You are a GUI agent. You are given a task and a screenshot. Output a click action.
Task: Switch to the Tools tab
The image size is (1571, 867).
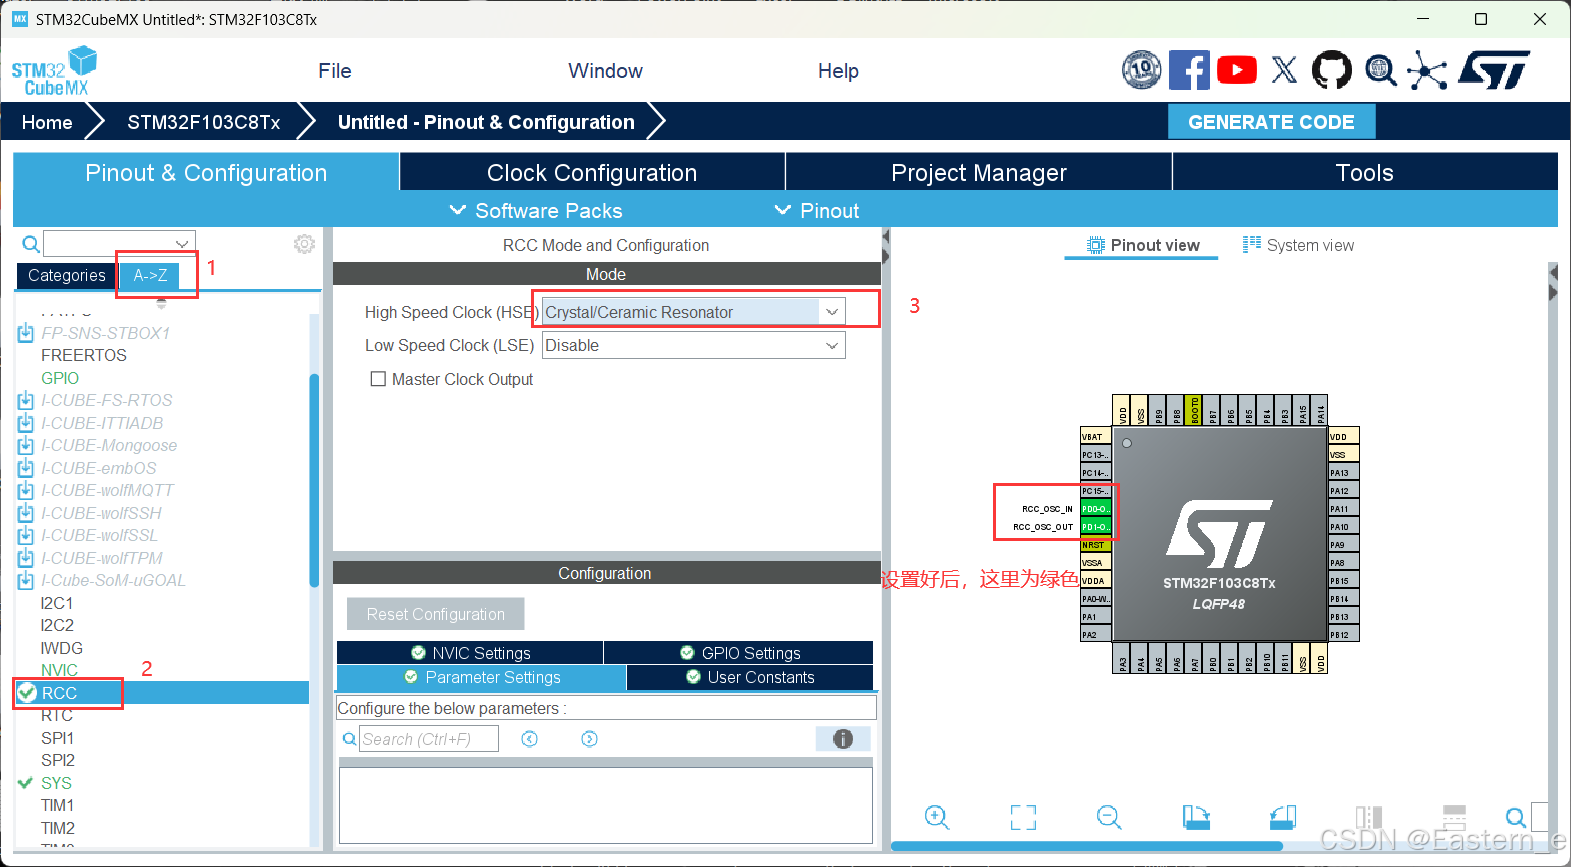tap(1365, 172)
